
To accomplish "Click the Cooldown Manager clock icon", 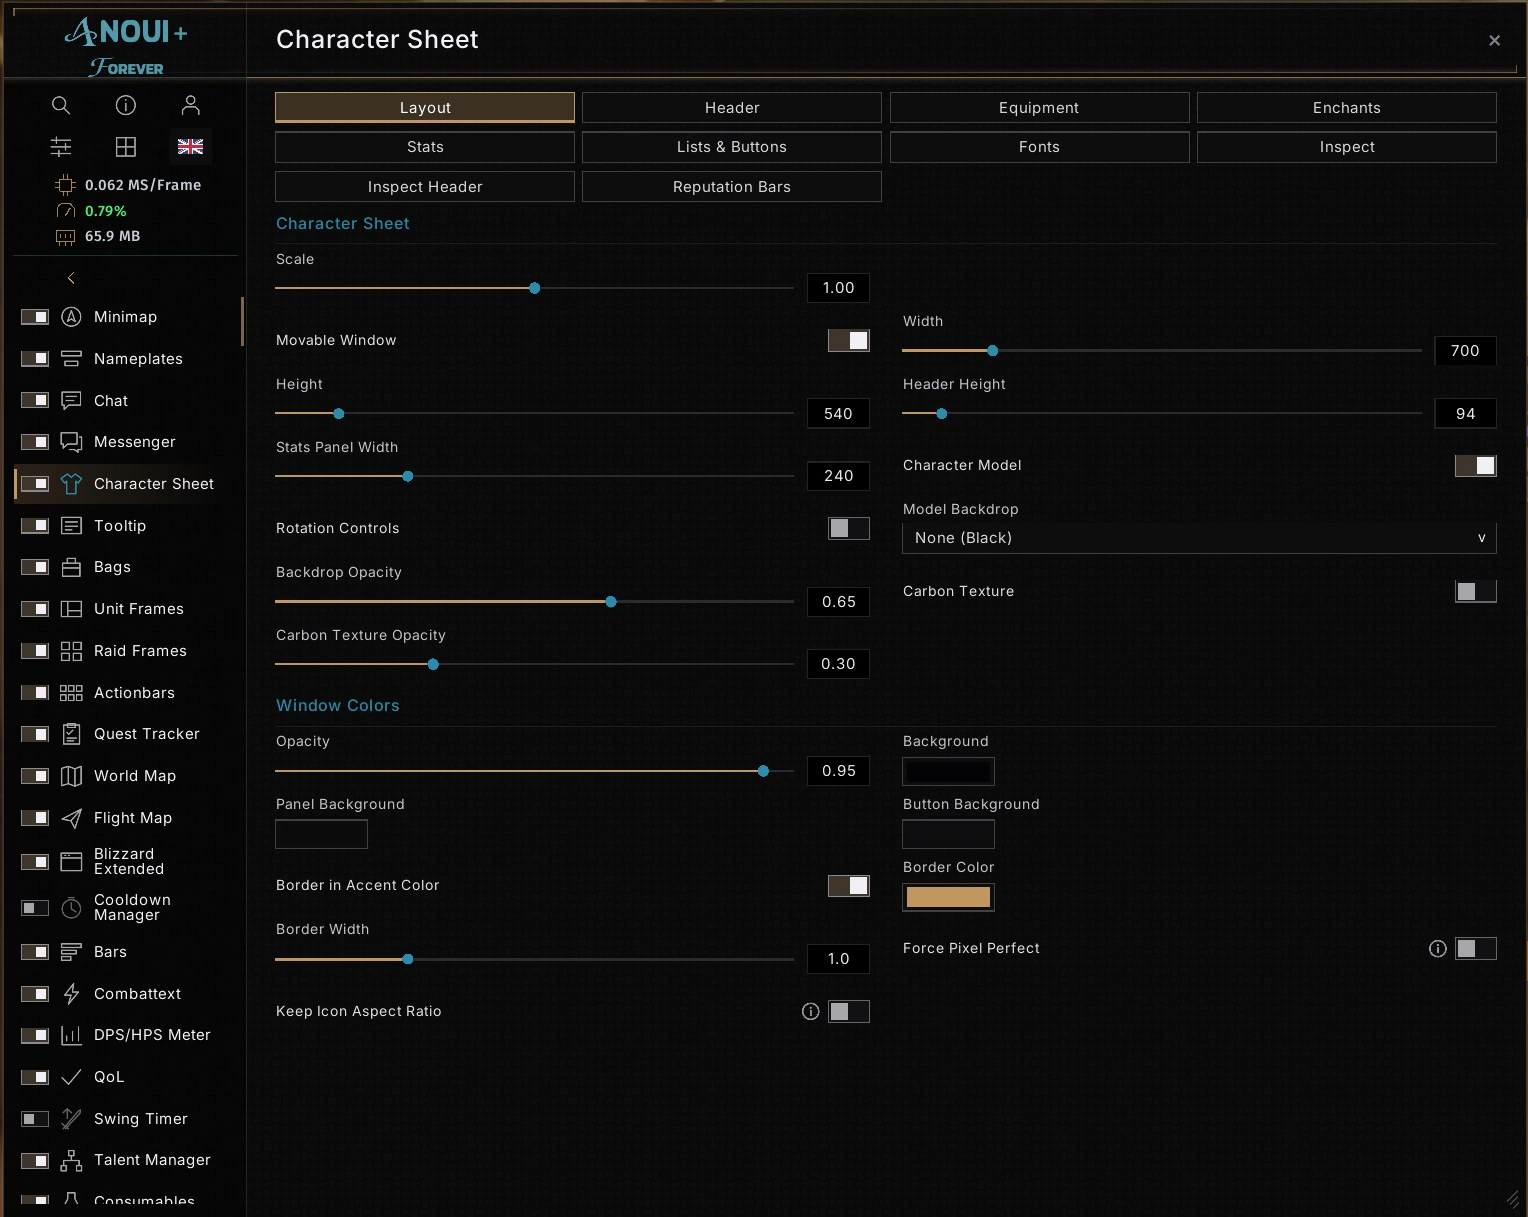I will point(71,908).
